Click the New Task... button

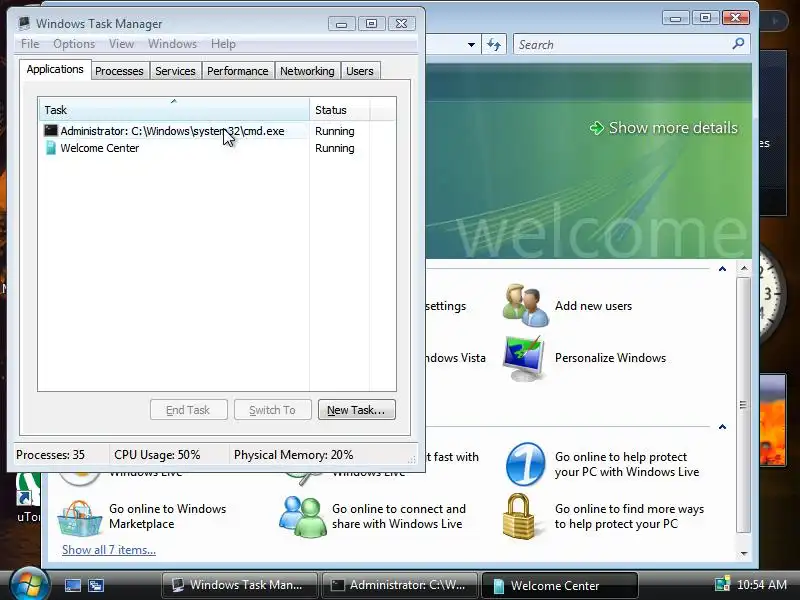click(x=357, y=410)
